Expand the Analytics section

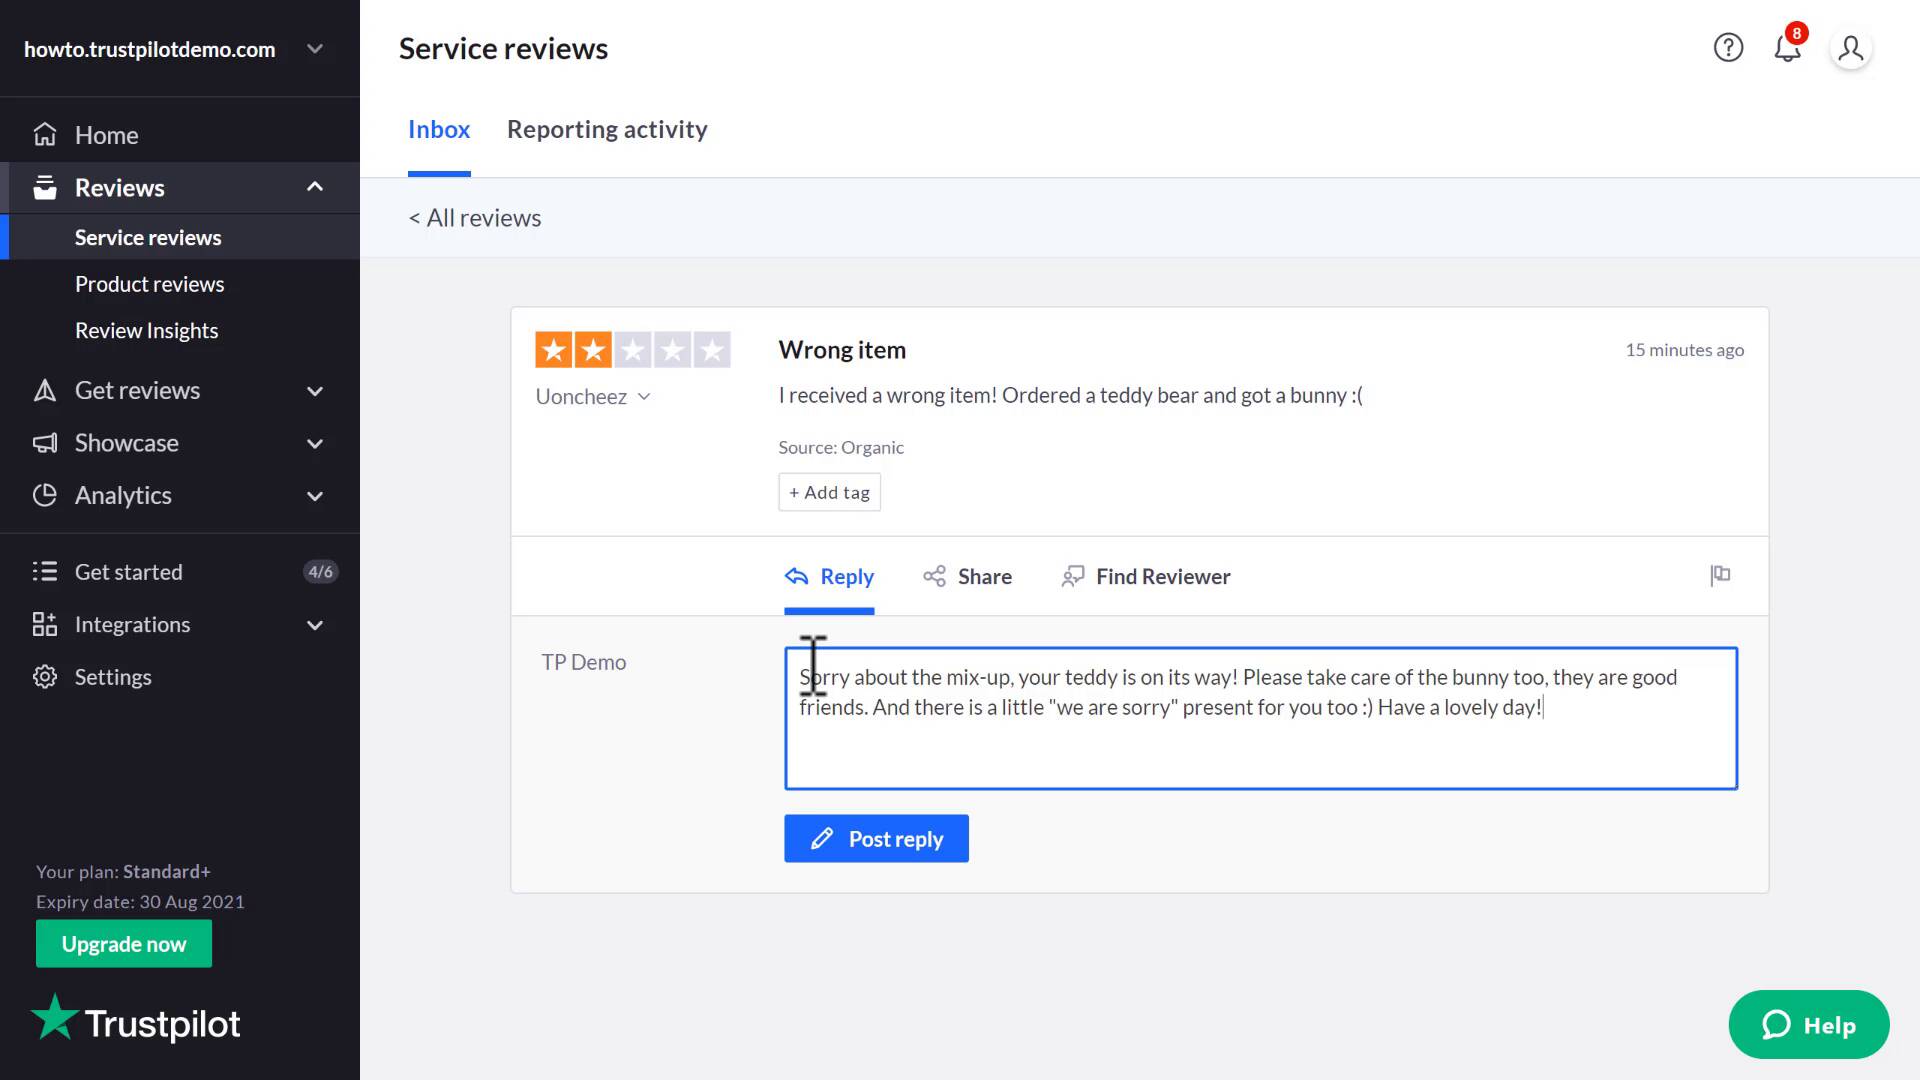[315, 496]
